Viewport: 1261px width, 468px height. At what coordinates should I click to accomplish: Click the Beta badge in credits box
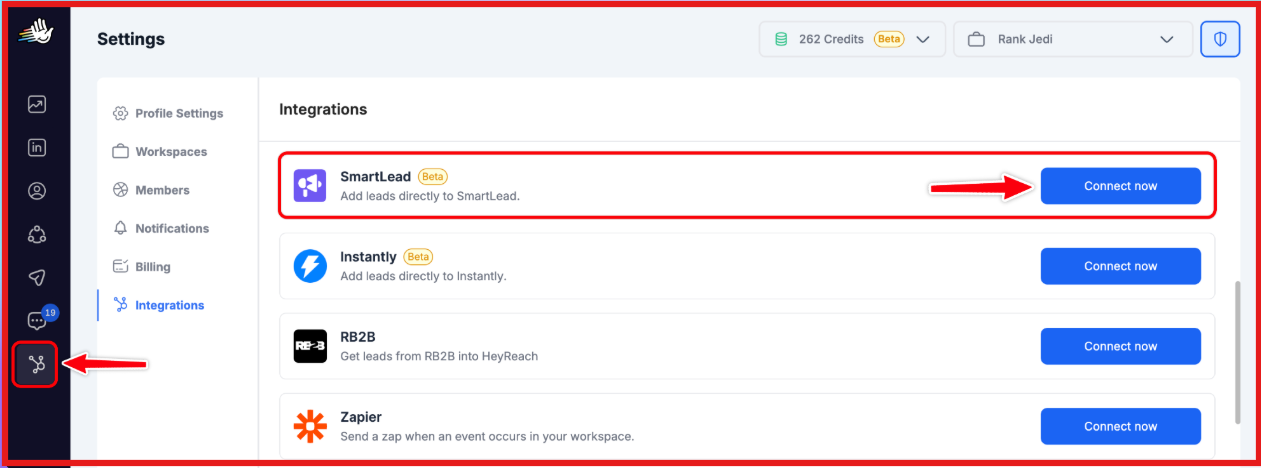click(889, 40)
